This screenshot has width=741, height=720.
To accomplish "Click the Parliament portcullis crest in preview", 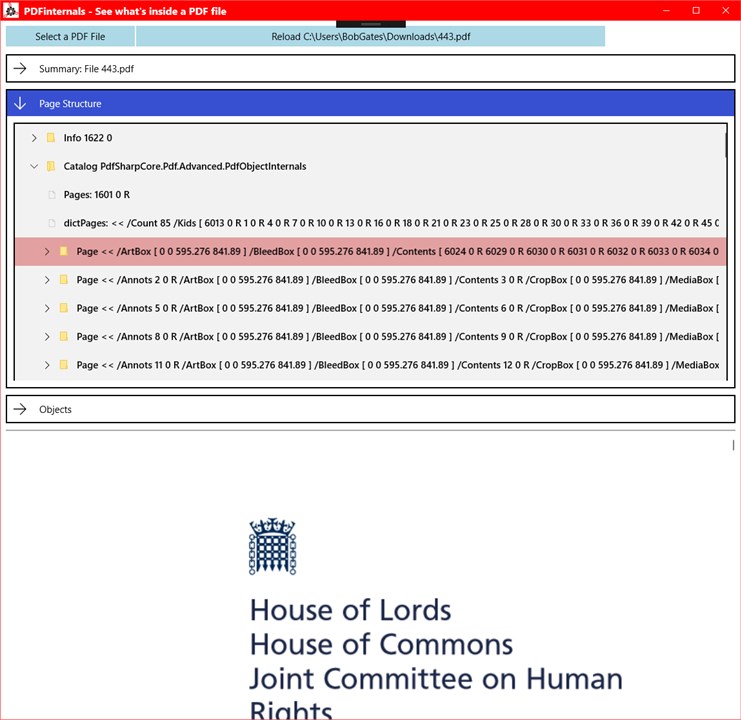I will coord(273,546).
